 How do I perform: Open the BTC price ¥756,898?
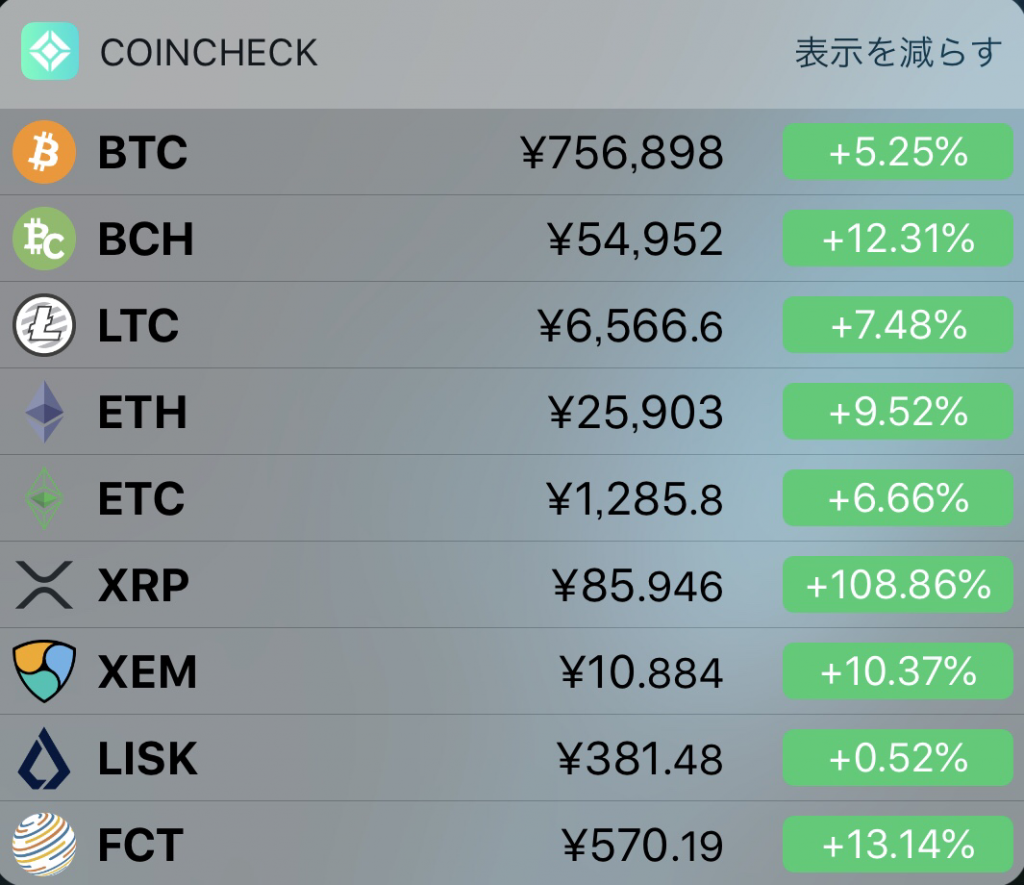(x=622, y=153)
